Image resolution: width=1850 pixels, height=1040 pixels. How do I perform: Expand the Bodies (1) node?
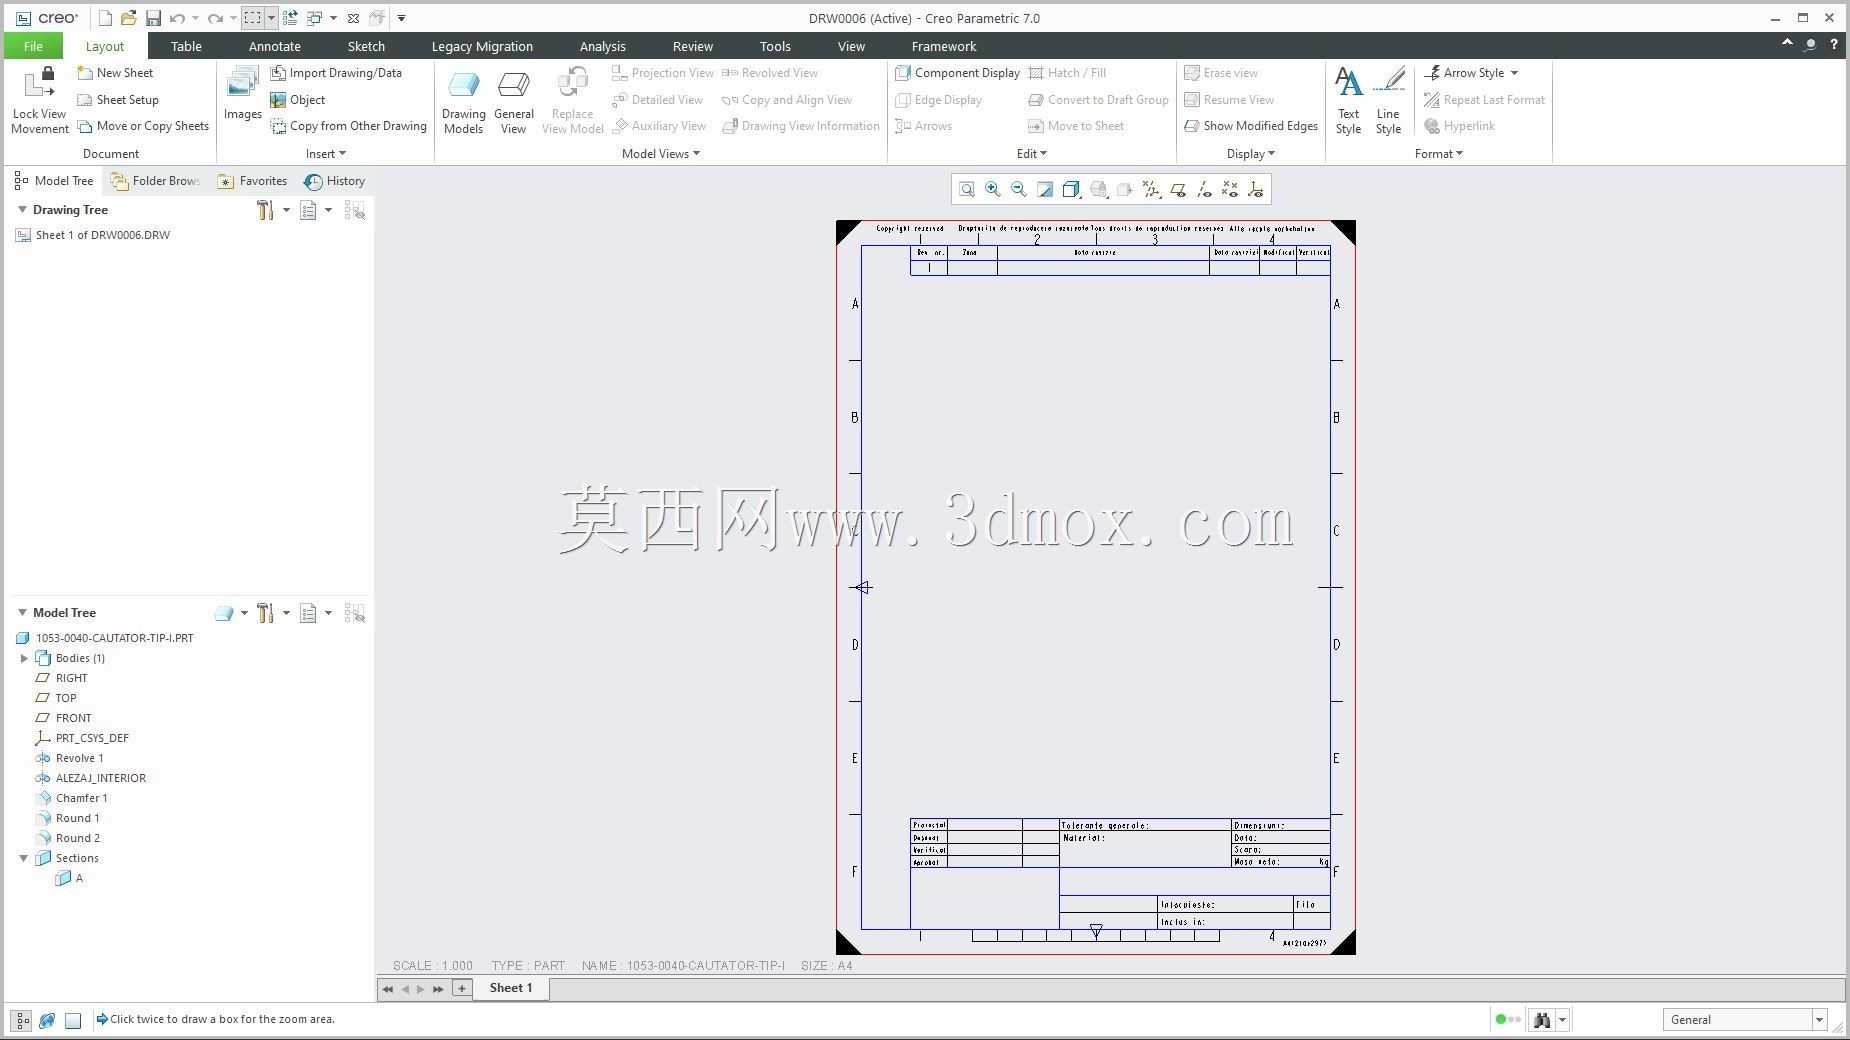(x=24, y=658)
